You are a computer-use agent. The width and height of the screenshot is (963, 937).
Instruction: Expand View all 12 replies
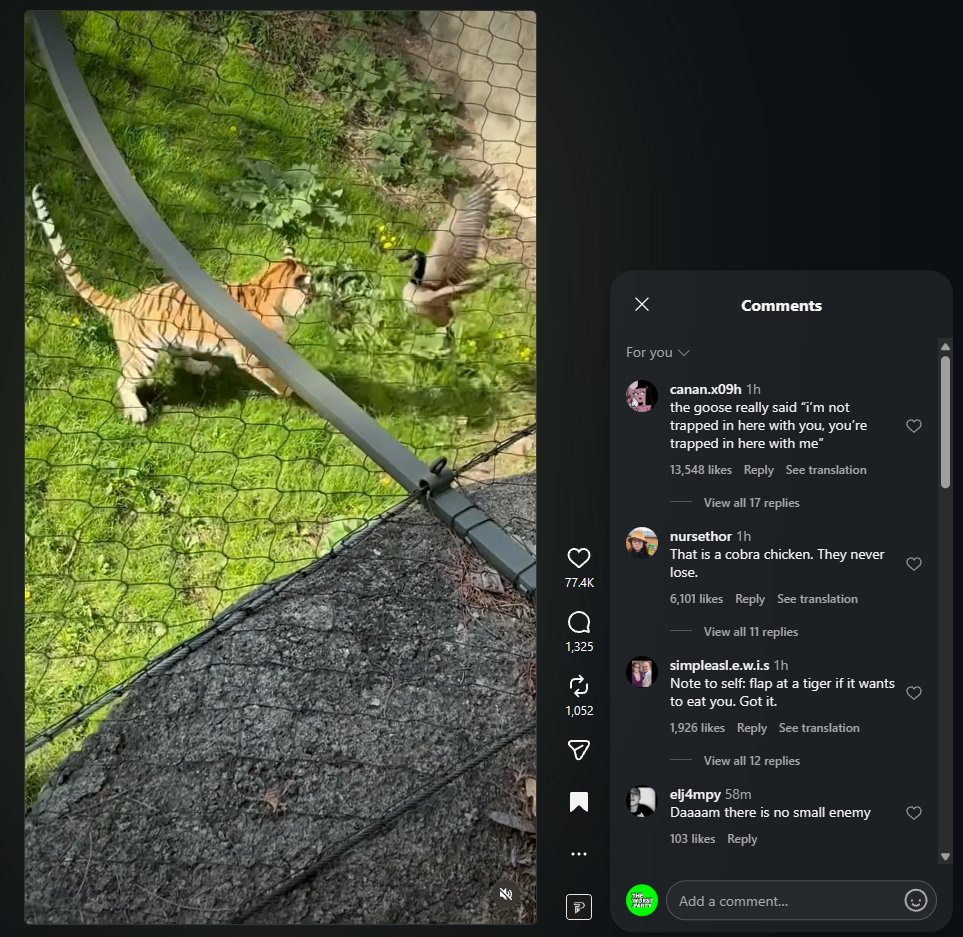(752, 761)
